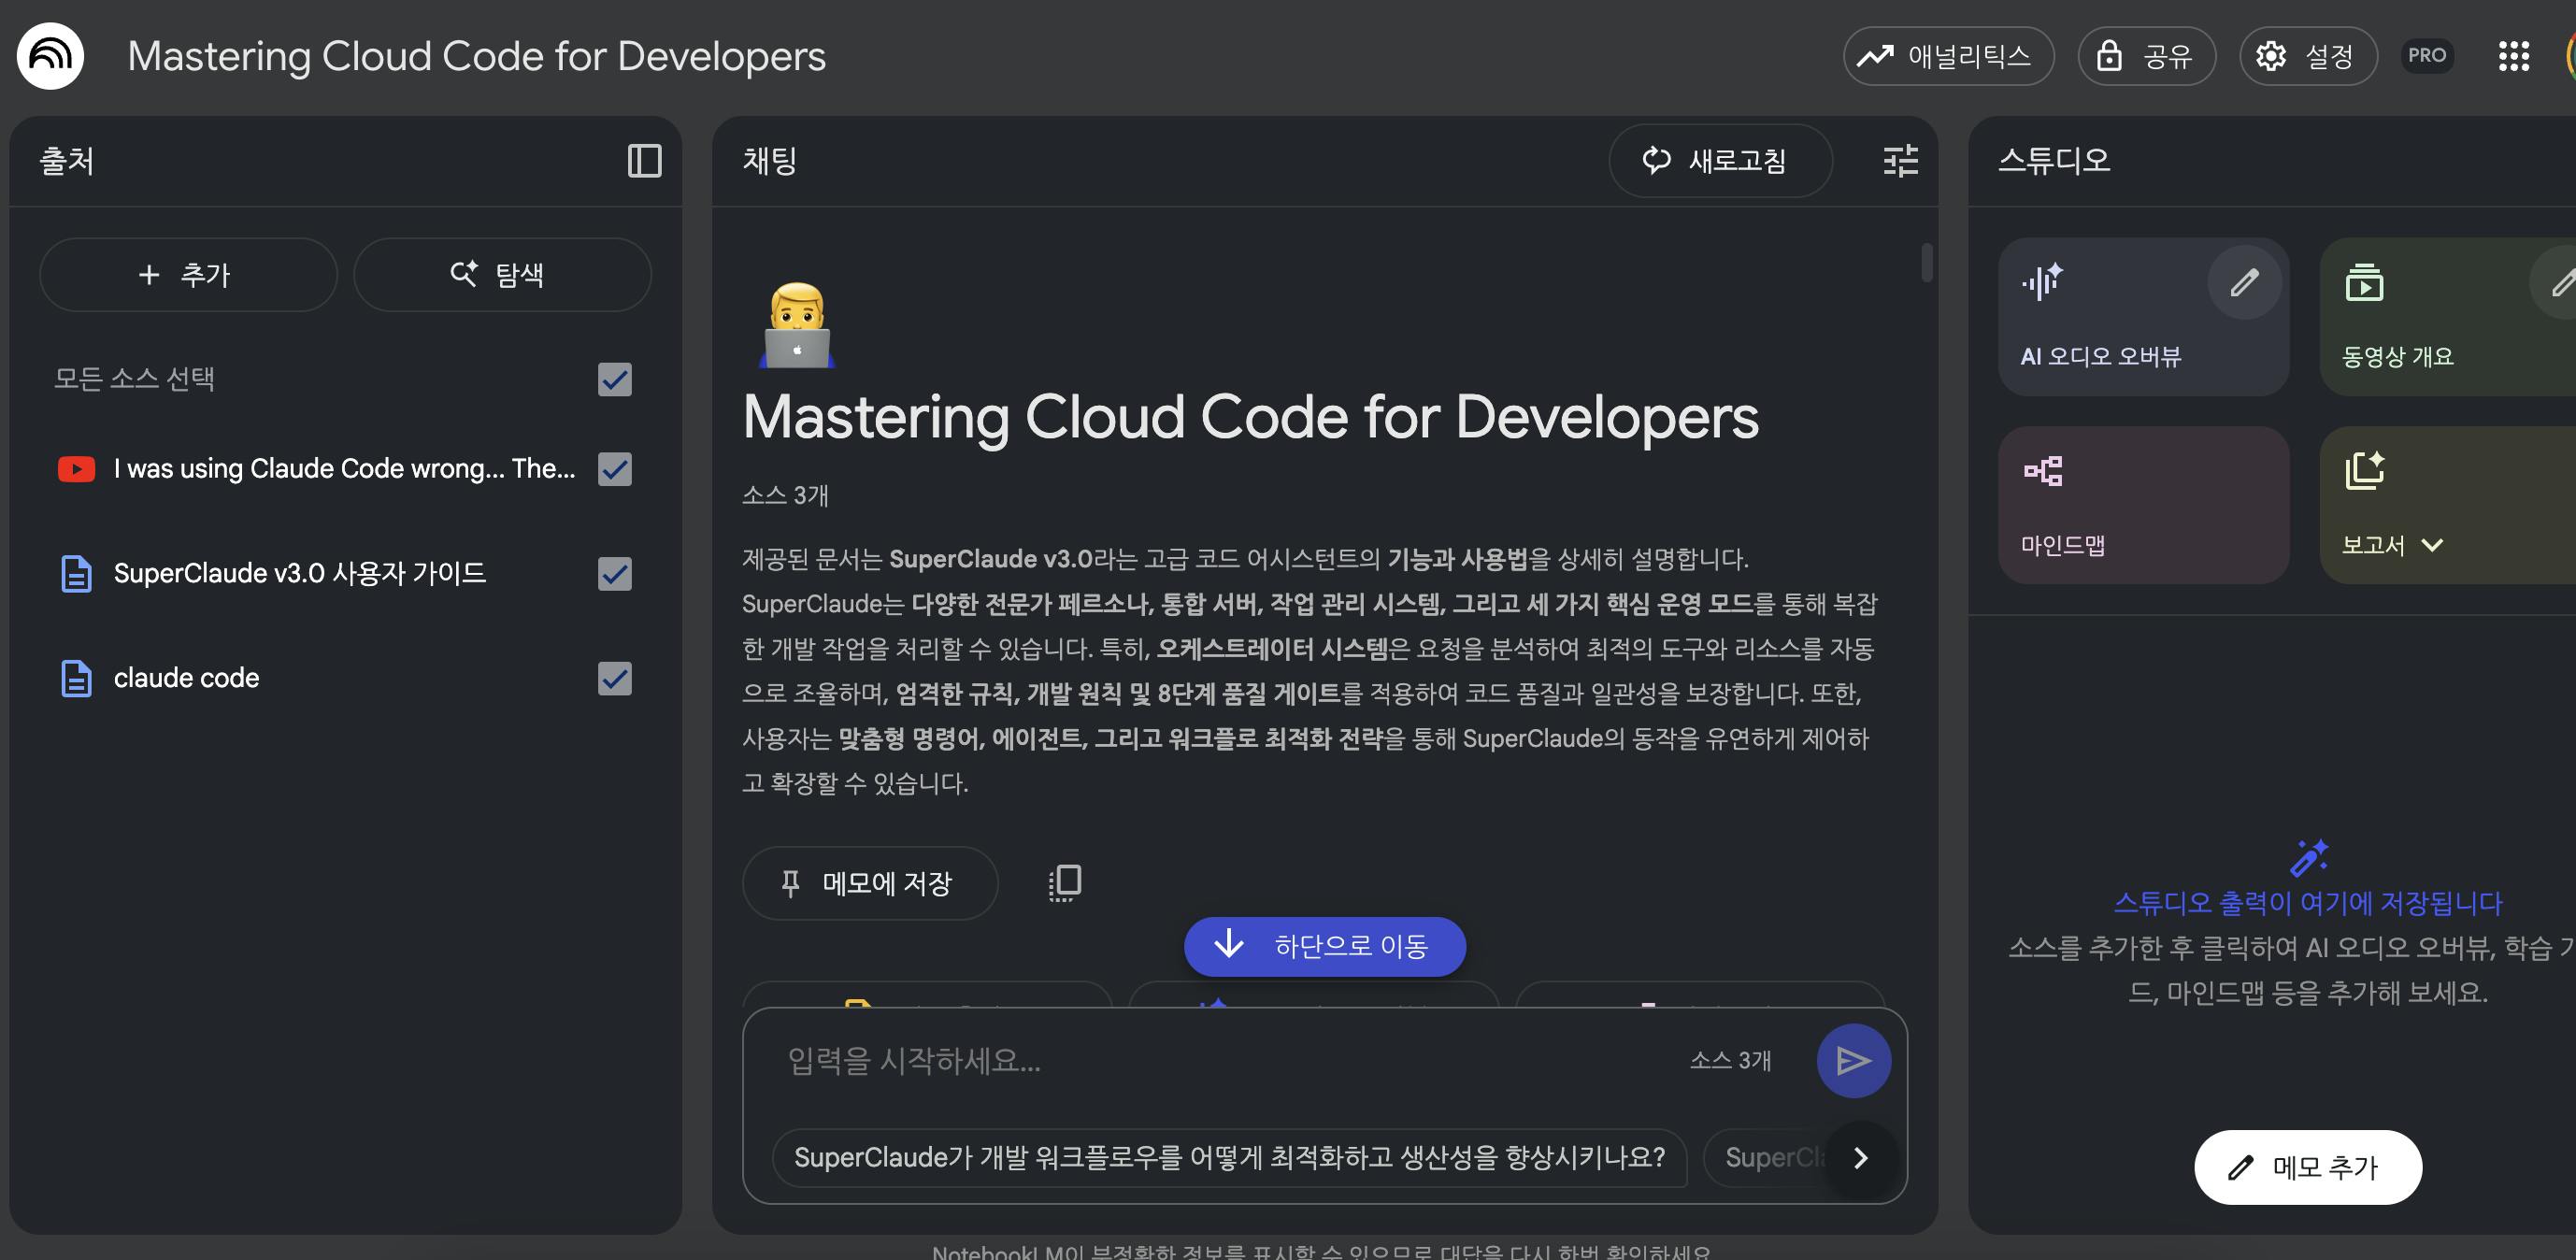Image resolution: width=2576 pixels, height=1260 pixels.
Task: Click the NotebookLM logo icon
Action: (x=50, y=56)
